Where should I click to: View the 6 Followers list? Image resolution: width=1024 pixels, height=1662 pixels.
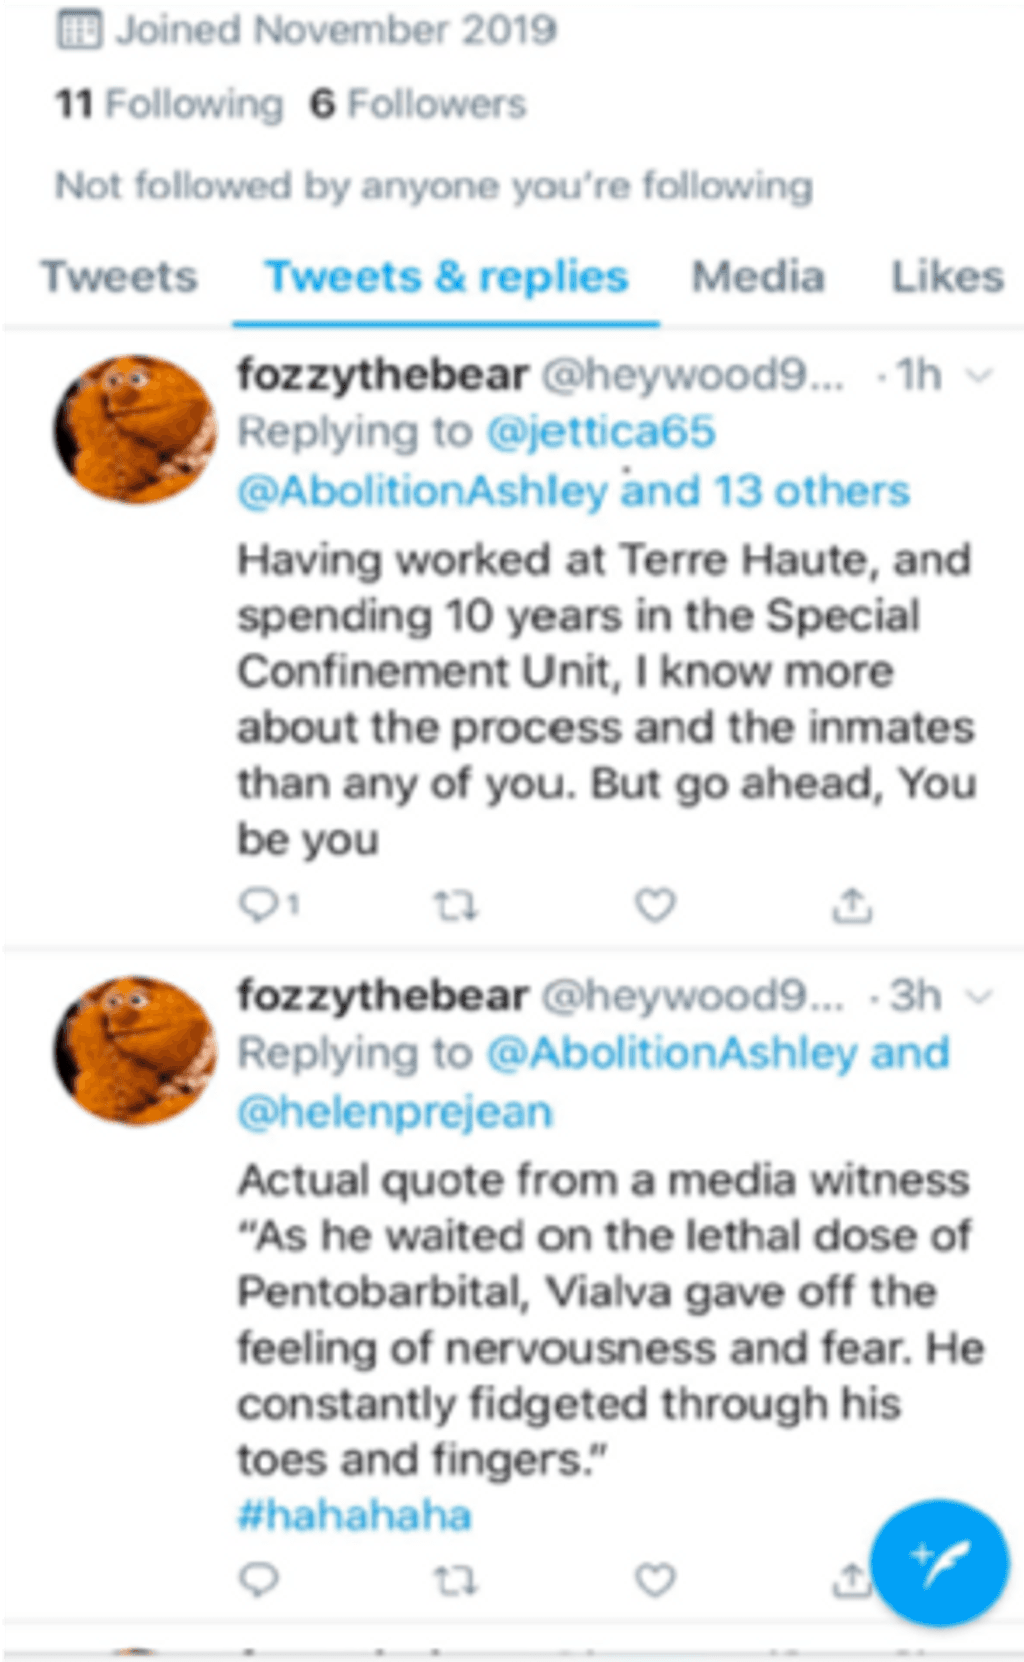click(418, 104)
